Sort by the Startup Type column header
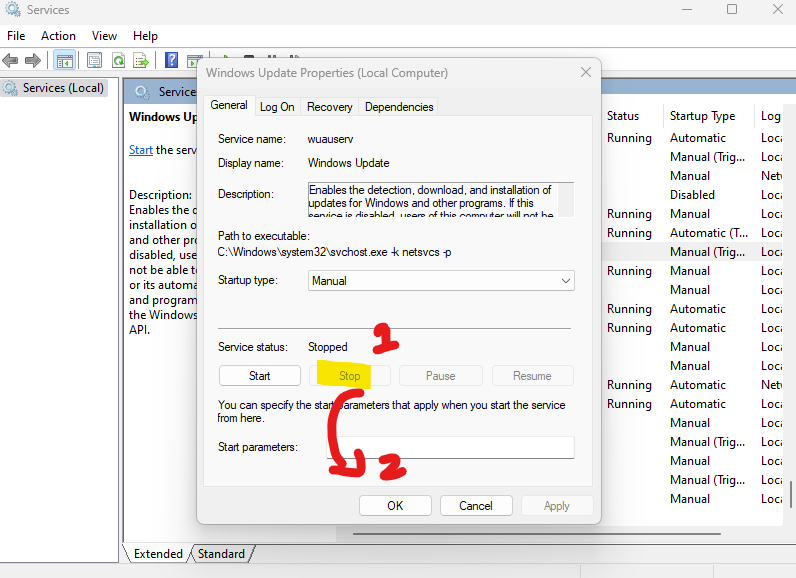This screenshot has height=578, width=796. [702, 116]
